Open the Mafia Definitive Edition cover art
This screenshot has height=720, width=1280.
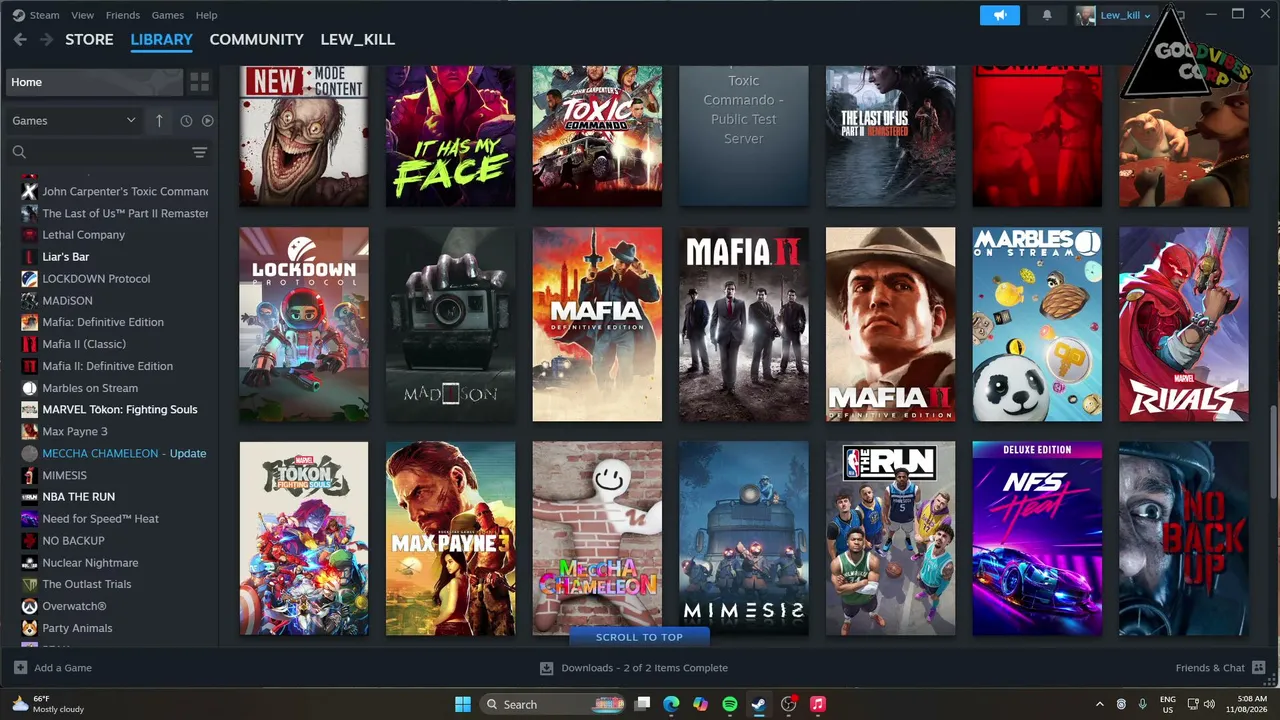[597, 324]
